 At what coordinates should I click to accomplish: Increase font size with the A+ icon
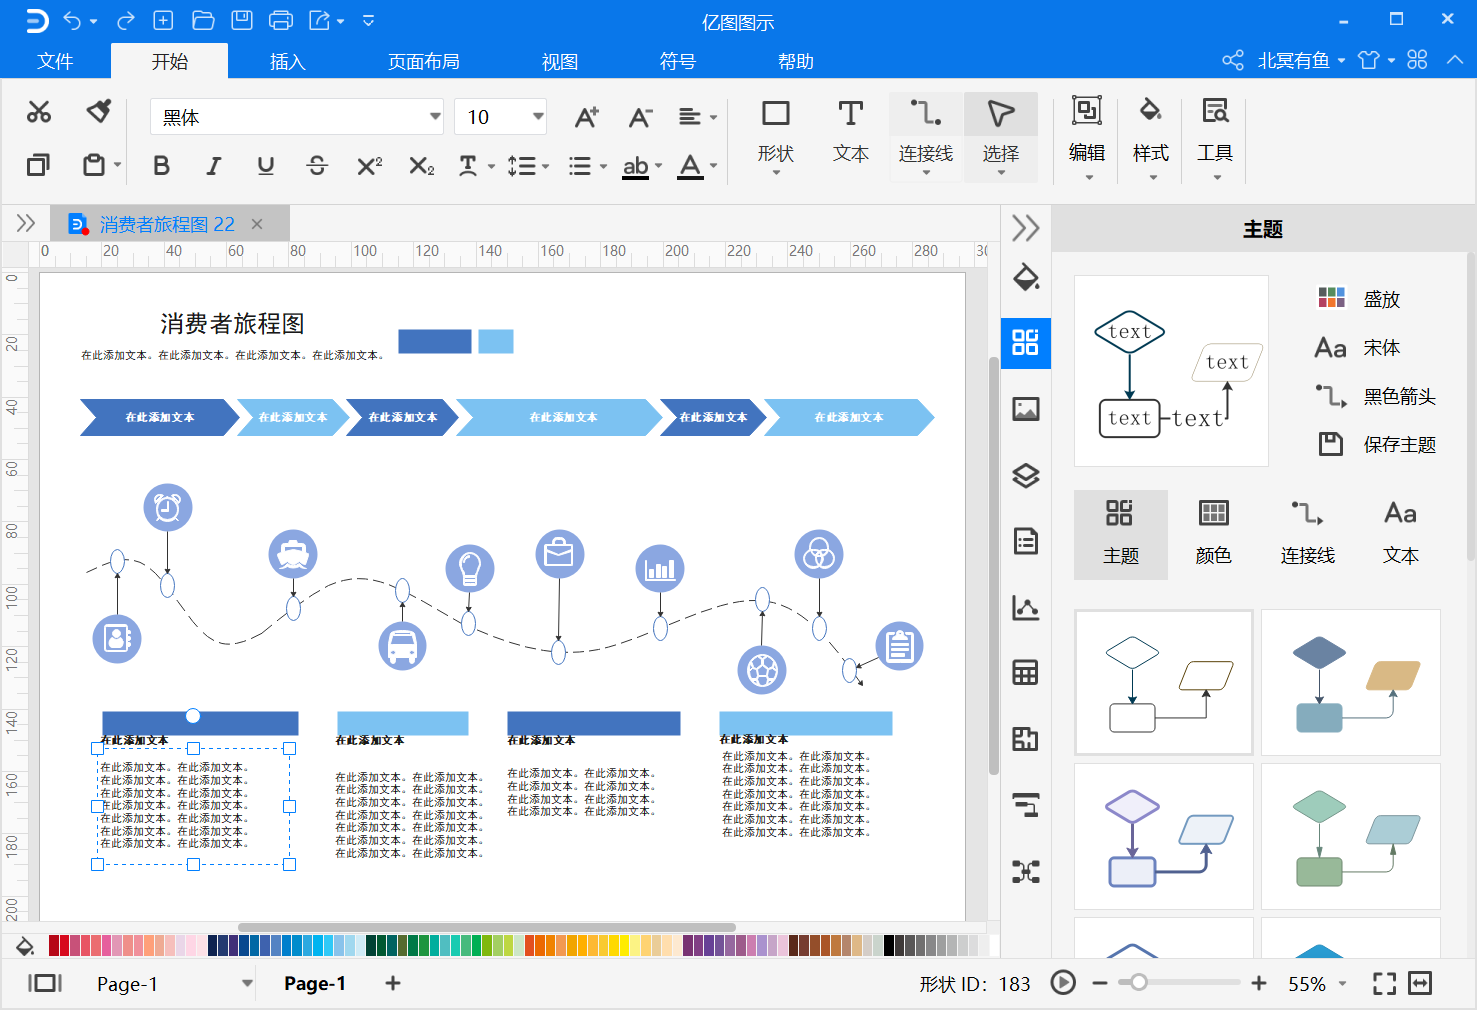click(x=587, y=117)
